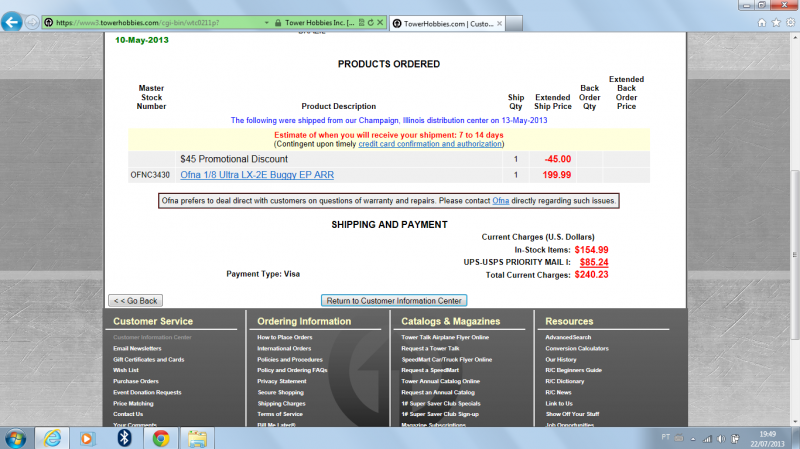The width and height of the screenshot is (800, 449).
Task: Stop loading with the X icon in address bar
Action: pyautogui.click(x=380, y=22)
